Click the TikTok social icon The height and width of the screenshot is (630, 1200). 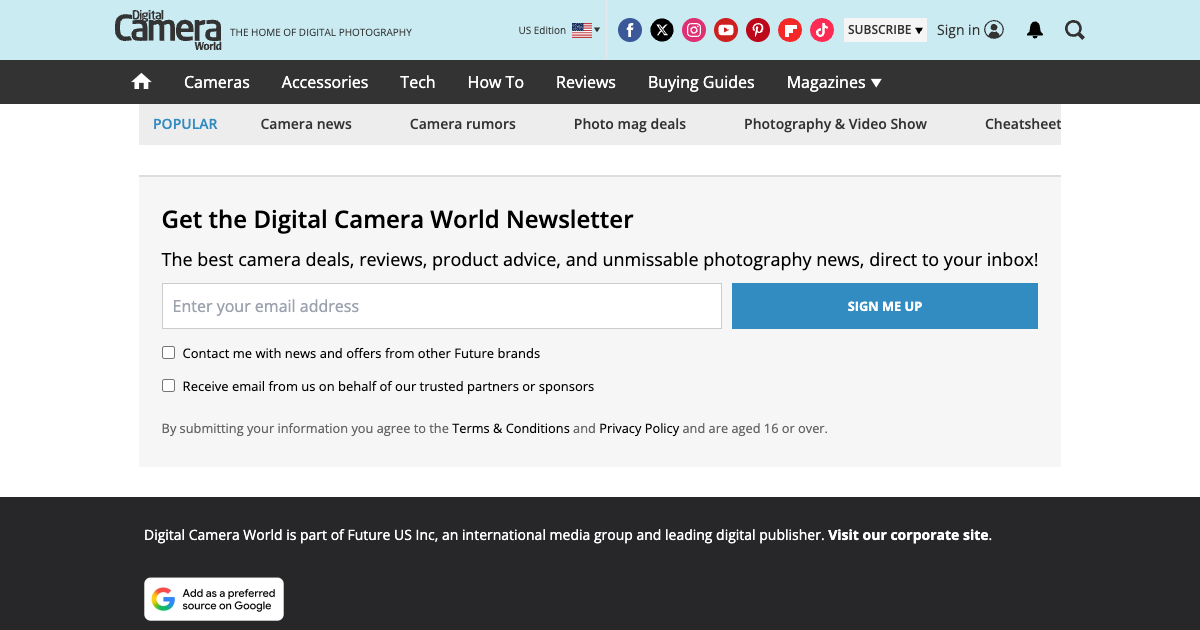pos(822,30)
